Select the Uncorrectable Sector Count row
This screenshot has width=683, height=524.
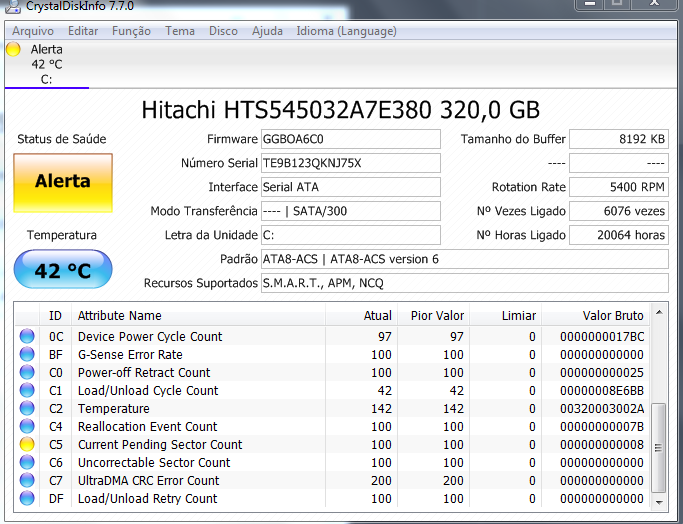point(332,462)
